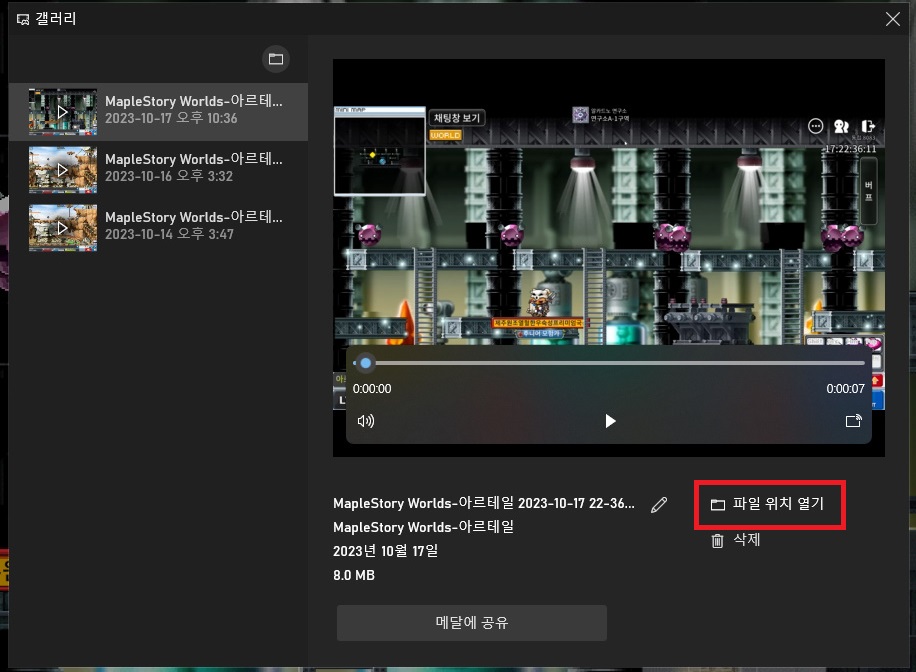
Task: Click the 갤러리 title icon
Action: point(23,19)
